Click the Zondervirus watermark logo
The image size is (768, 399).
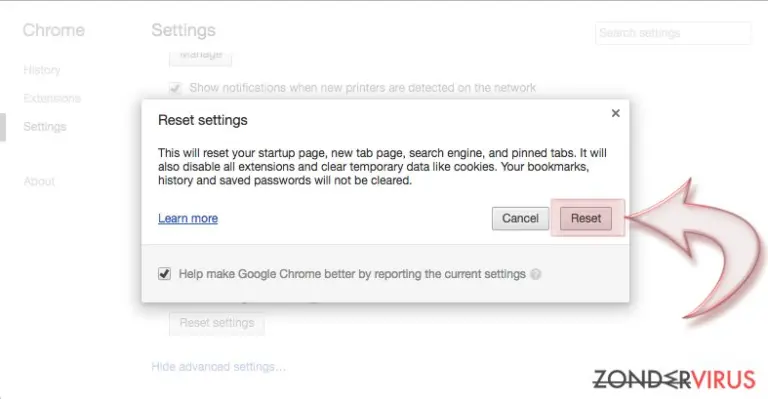coord(674,379)
